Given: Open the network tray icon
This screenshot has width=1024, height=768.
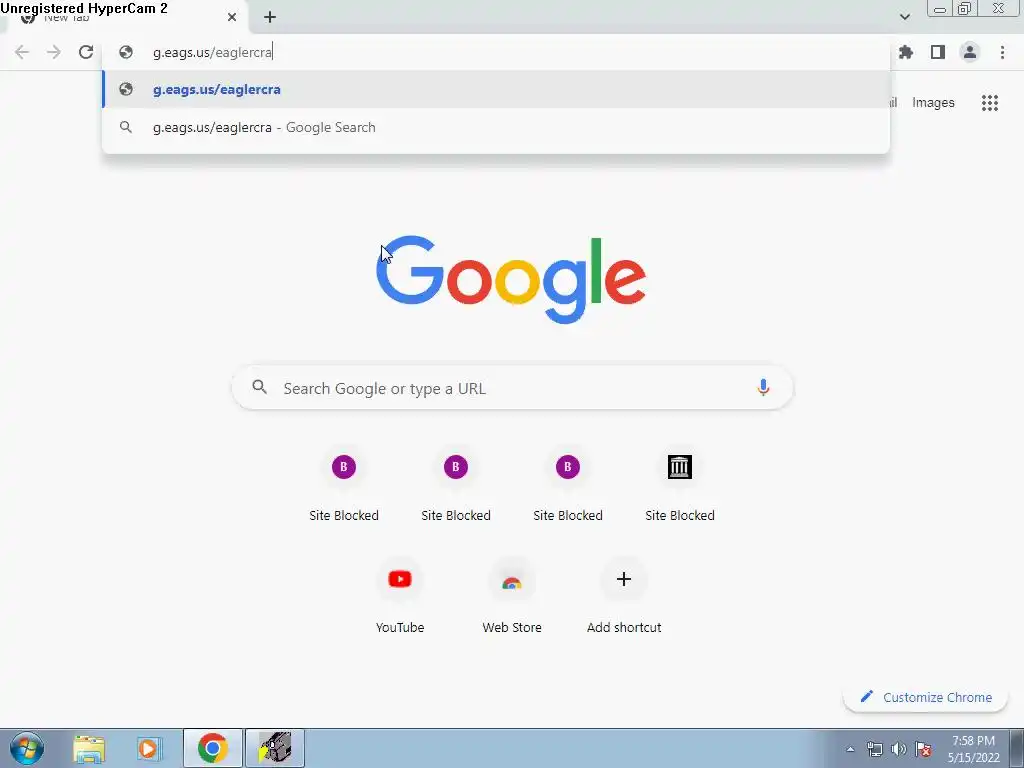Looking at the screenshot, I should 874,749.
